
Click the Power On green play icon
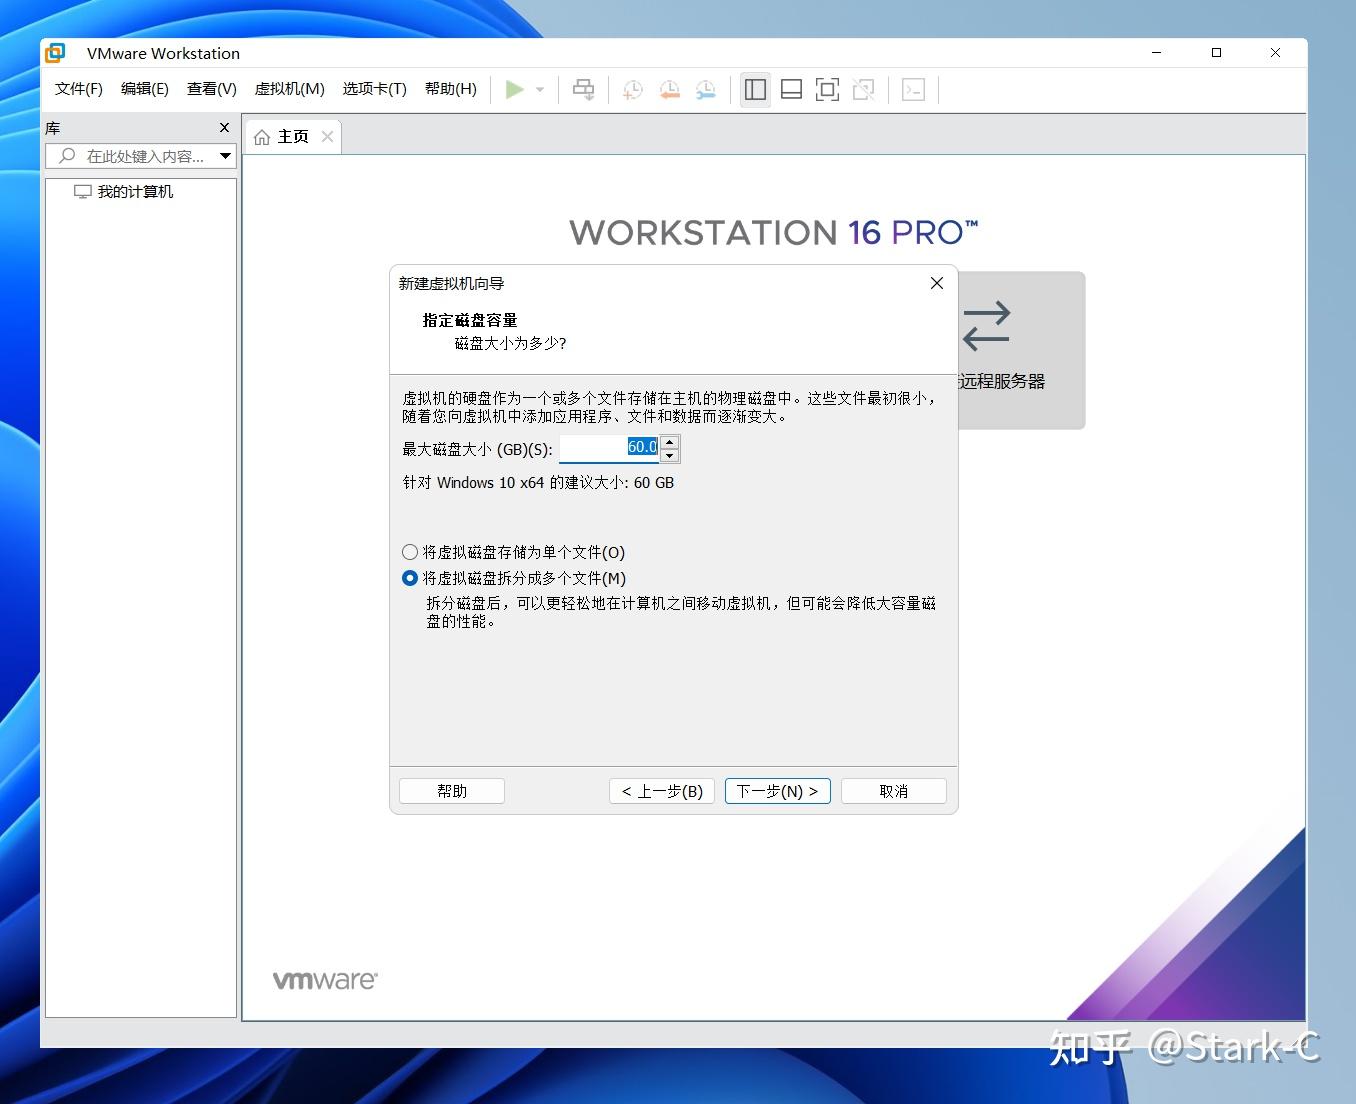click(x=515, y=89)
